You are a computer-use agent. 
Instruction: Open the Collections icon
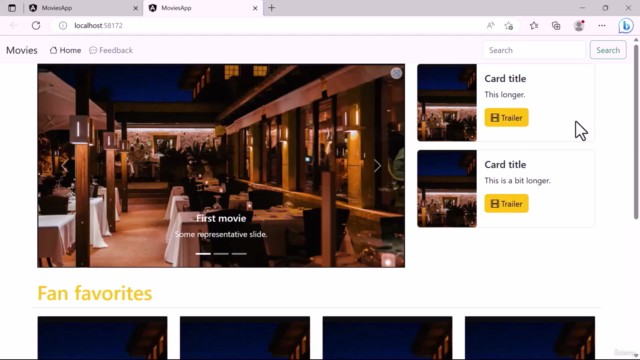point(556,26)
